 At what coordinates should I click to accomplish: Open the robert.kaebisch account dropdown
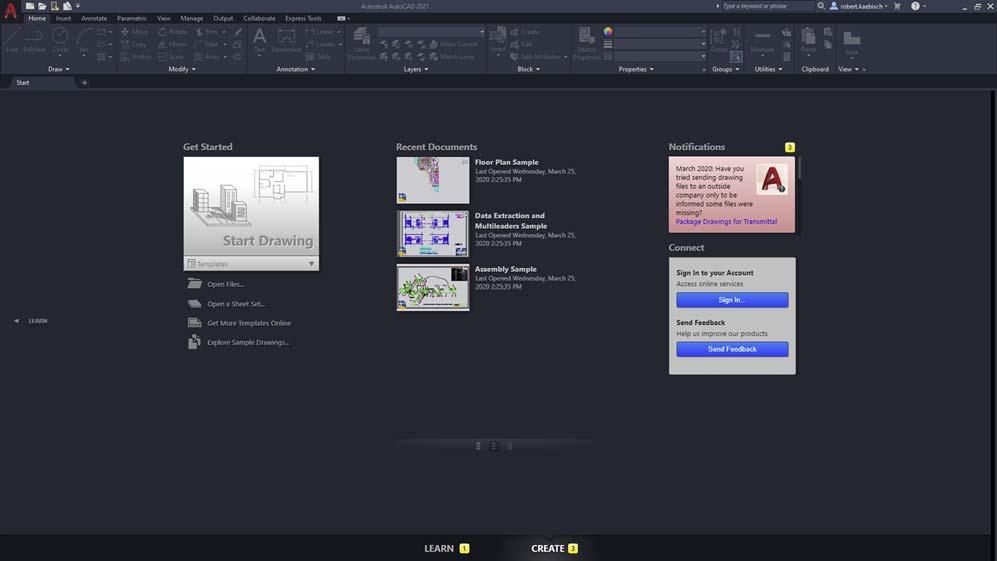click(x=858, y=6)
